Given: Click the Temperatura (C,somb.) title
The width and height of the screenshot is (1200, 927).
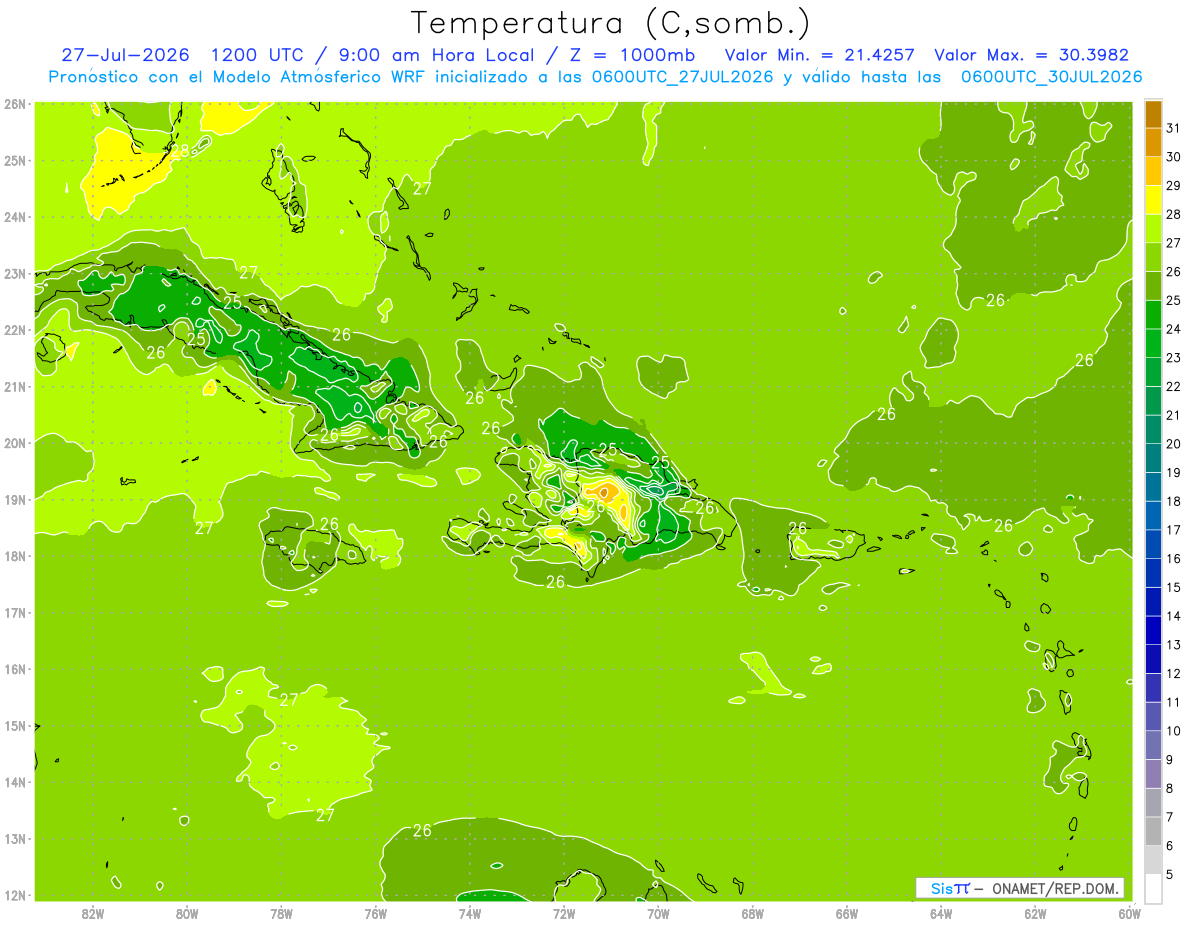Looking at the screenshot, I should pos(611,23).
